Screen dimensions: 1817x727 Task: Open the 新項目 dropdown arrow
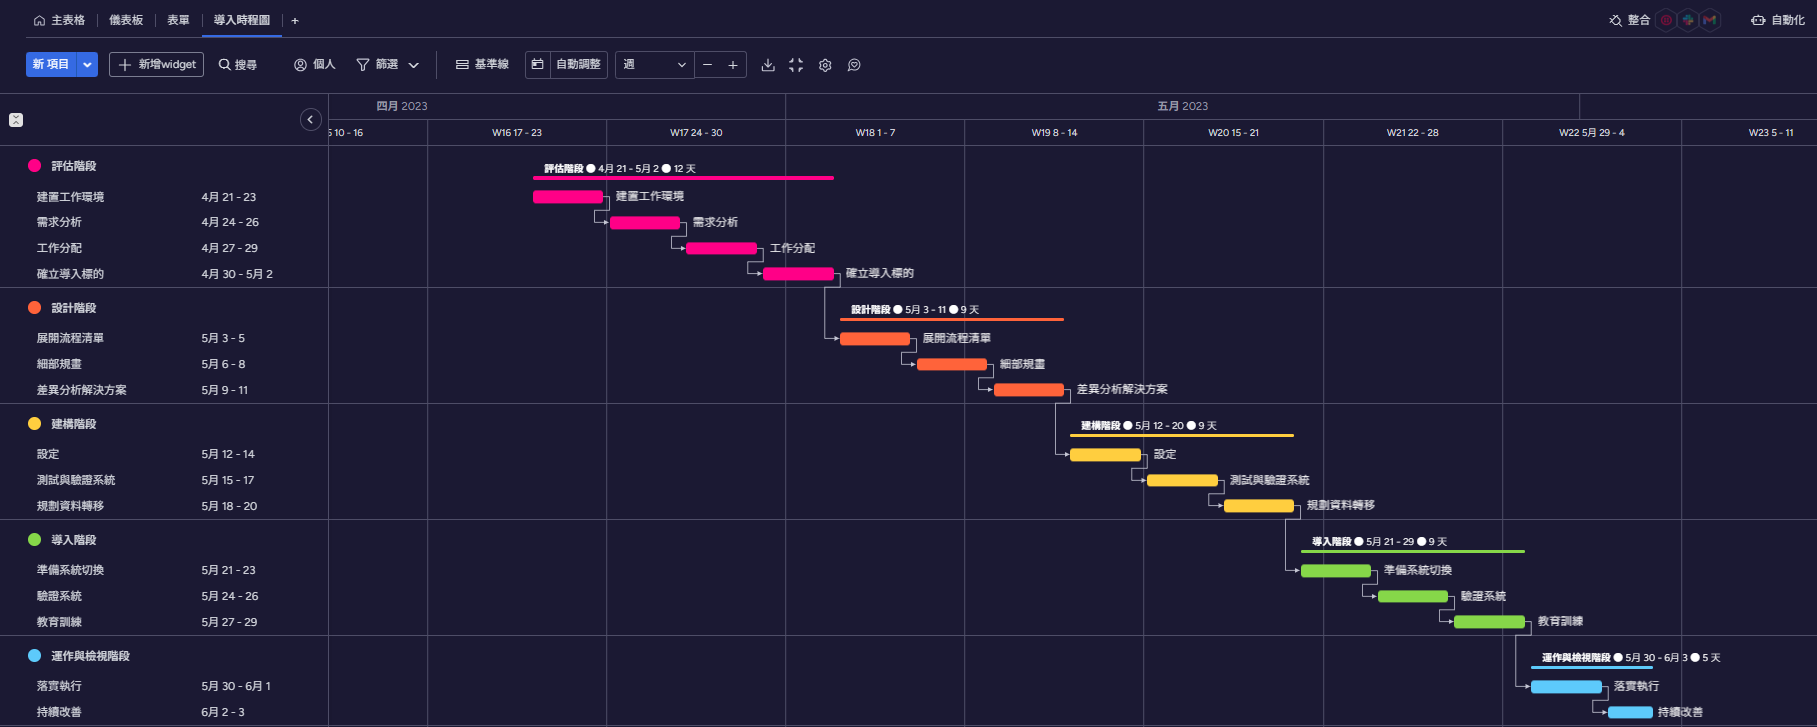[x=88, y=64]
